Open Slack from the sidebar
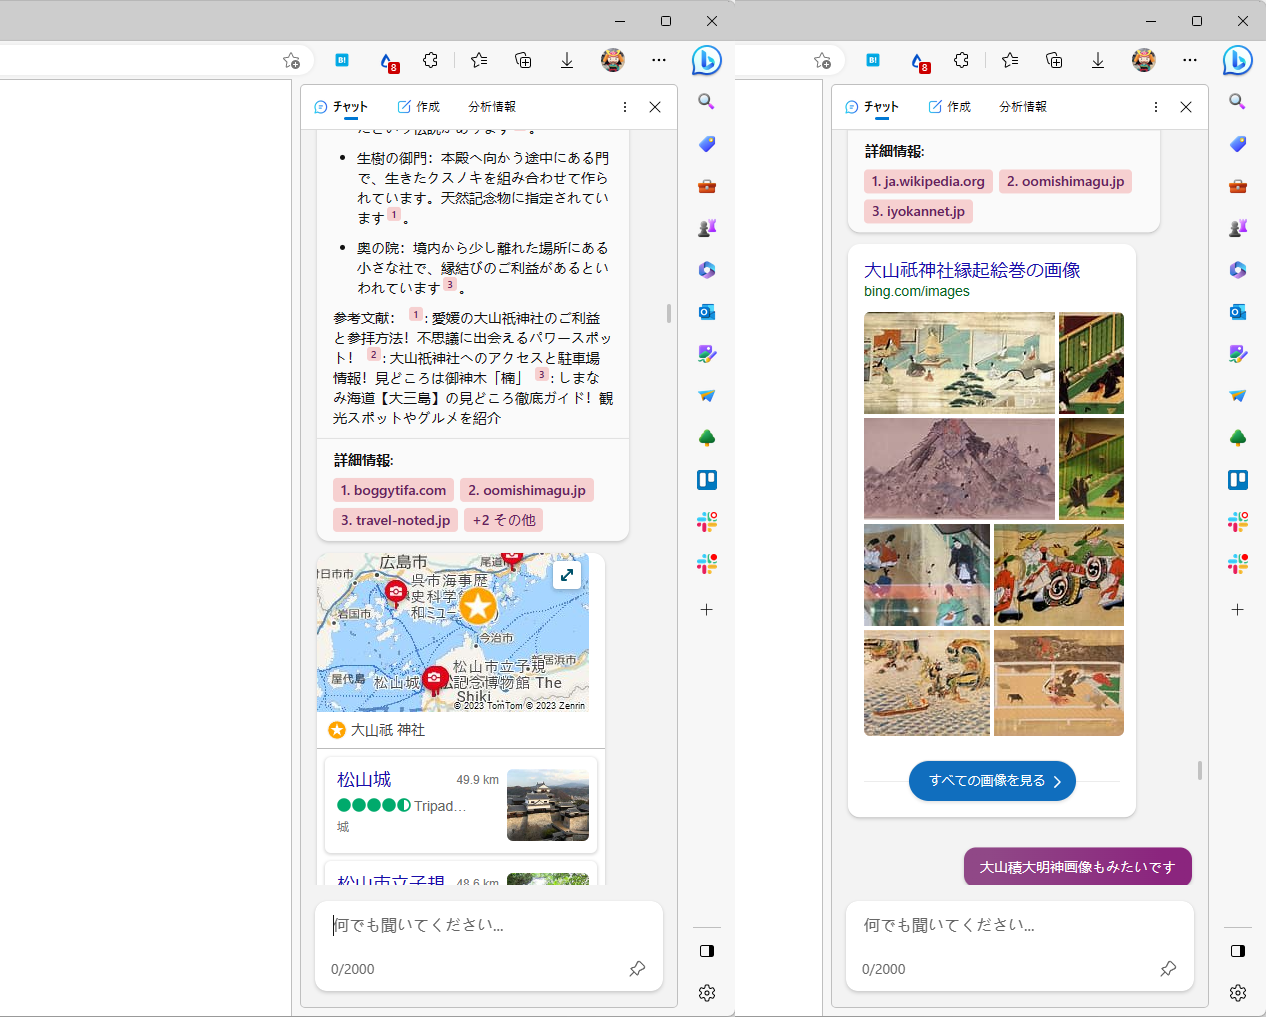This screenshot has height=1017, width=1266. pyautogui.click(x=707, y=521)
